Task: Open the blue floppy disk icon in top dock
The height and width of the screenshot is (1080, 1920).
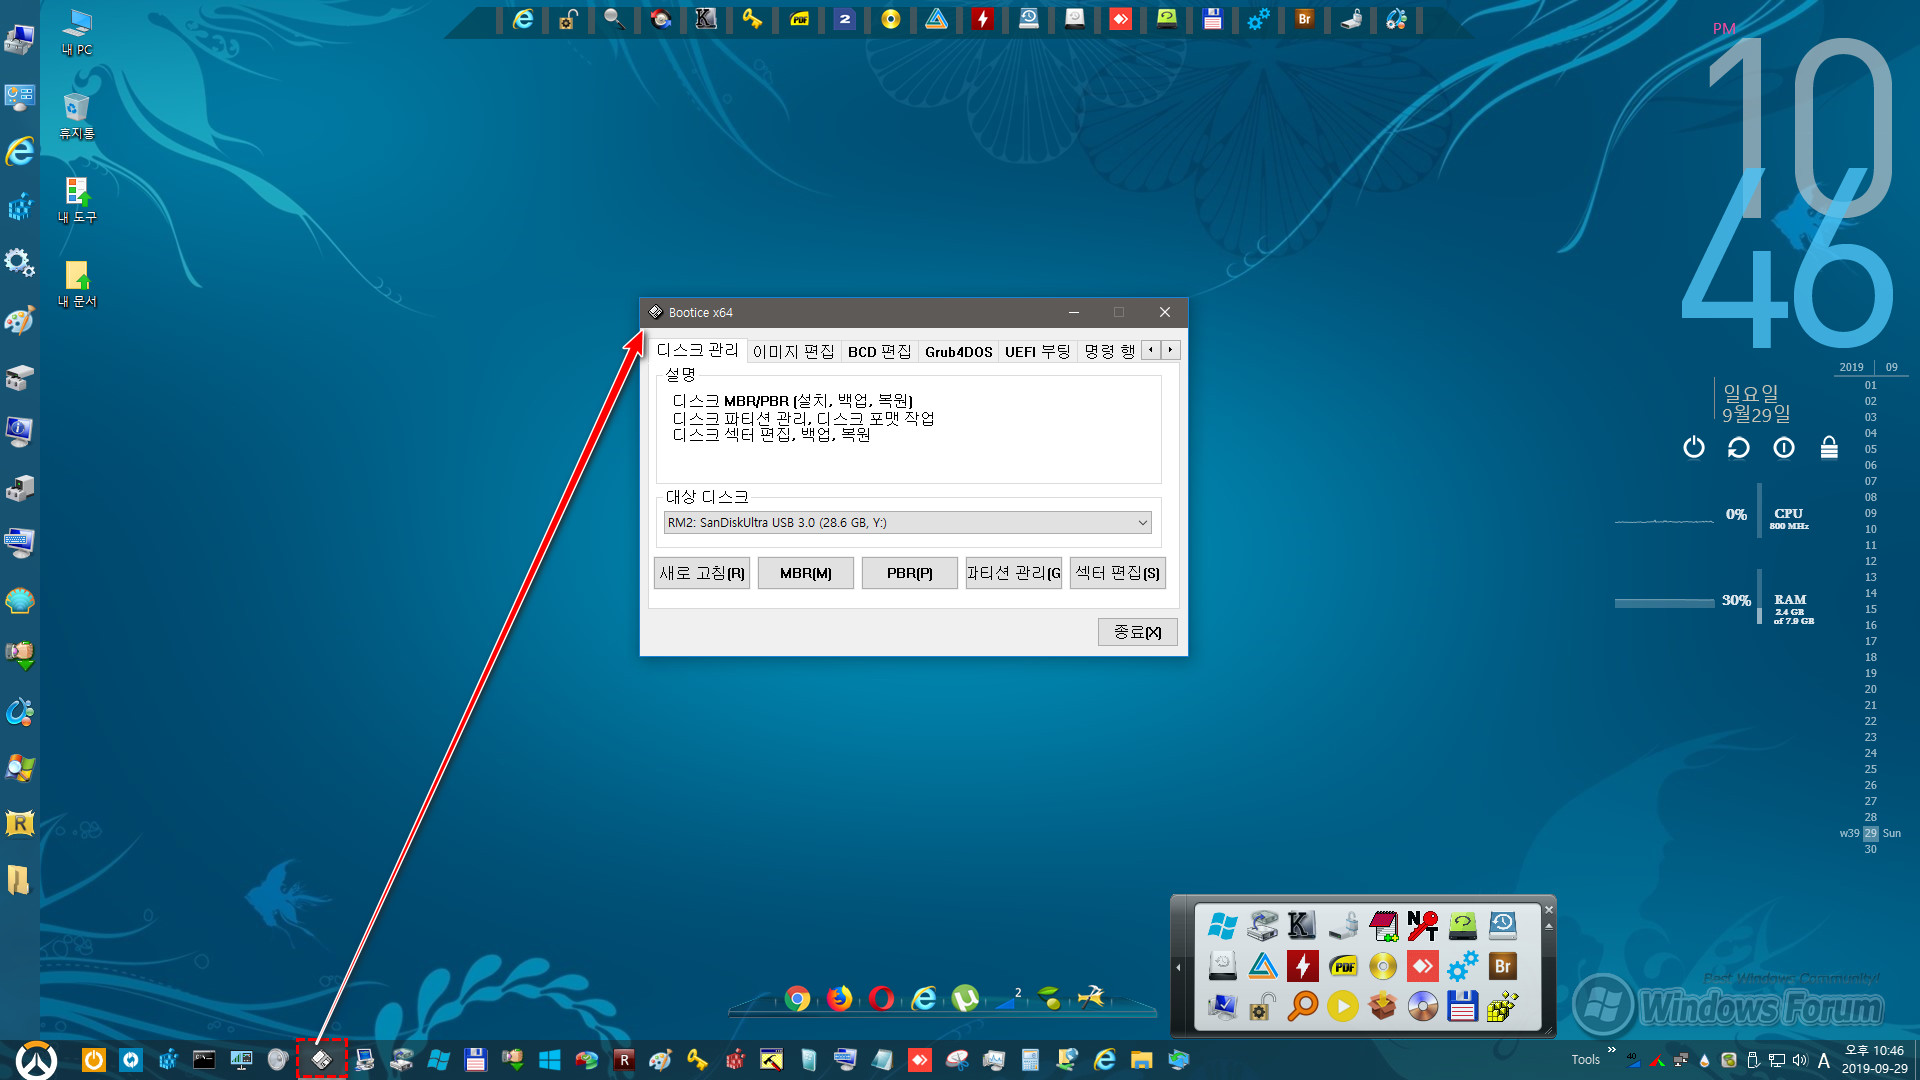Action: [1212, 19]
